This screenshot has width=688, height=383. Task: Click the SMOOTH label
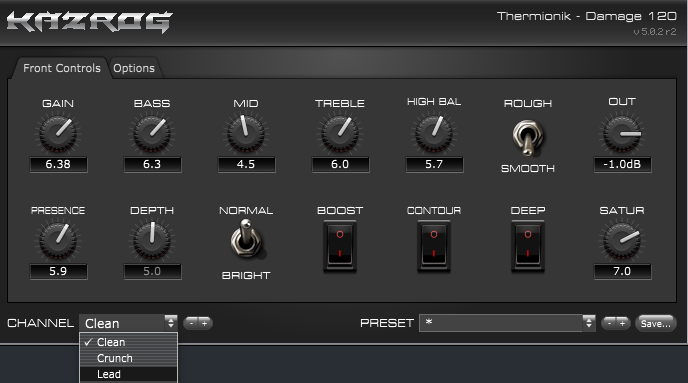click(527, 168)
